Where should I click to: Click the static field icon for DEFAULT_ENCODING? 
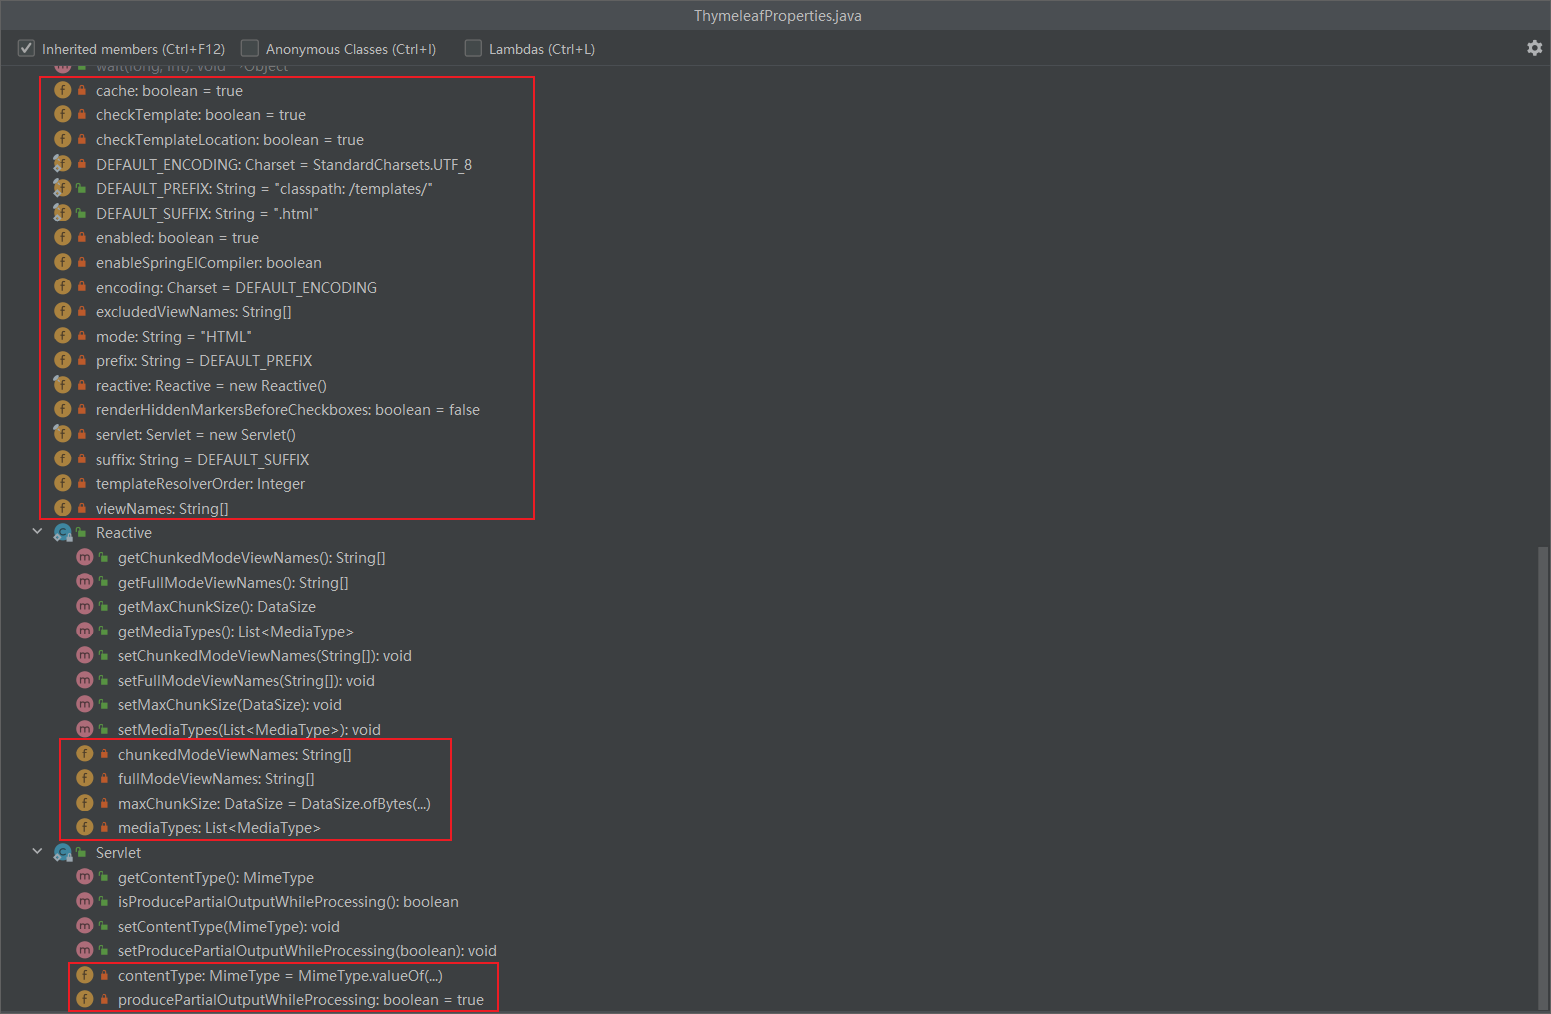click(63, 163)
